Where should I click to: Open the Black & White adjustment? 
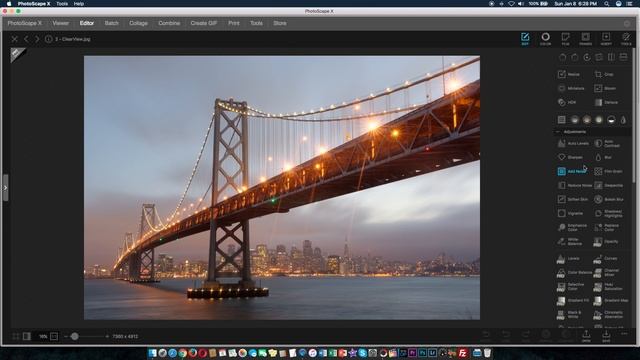pyautogui.click(x=569, y=315)
